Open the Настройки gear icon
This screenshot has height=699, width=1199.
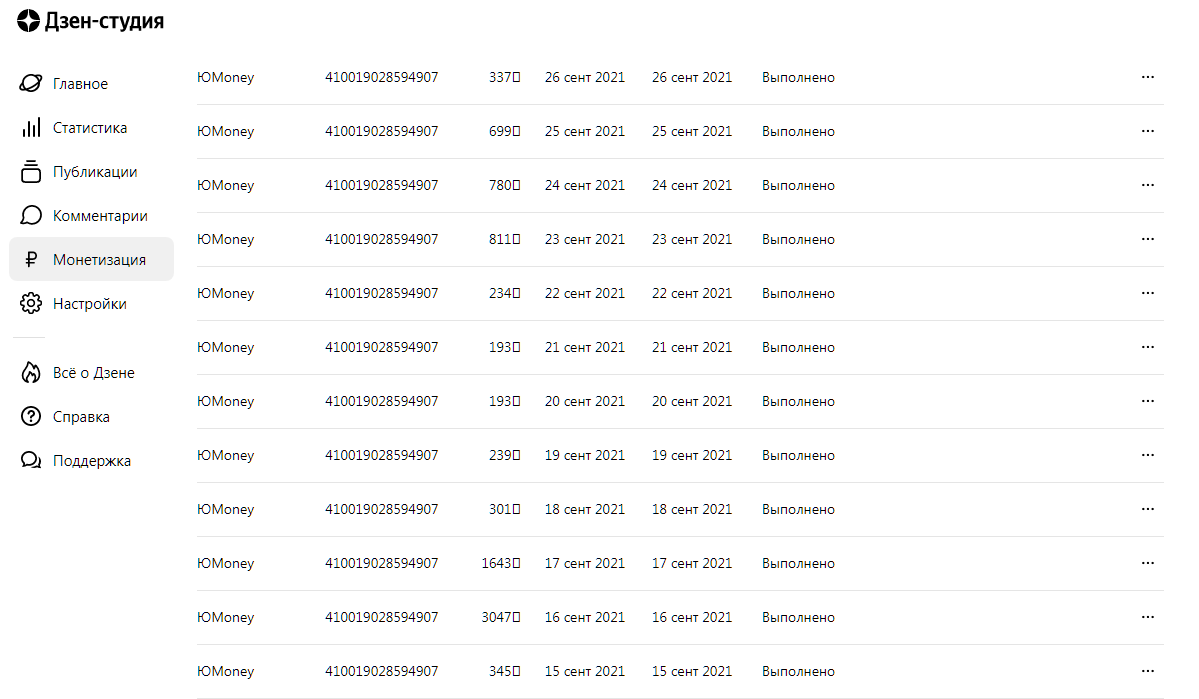[31, 304]
